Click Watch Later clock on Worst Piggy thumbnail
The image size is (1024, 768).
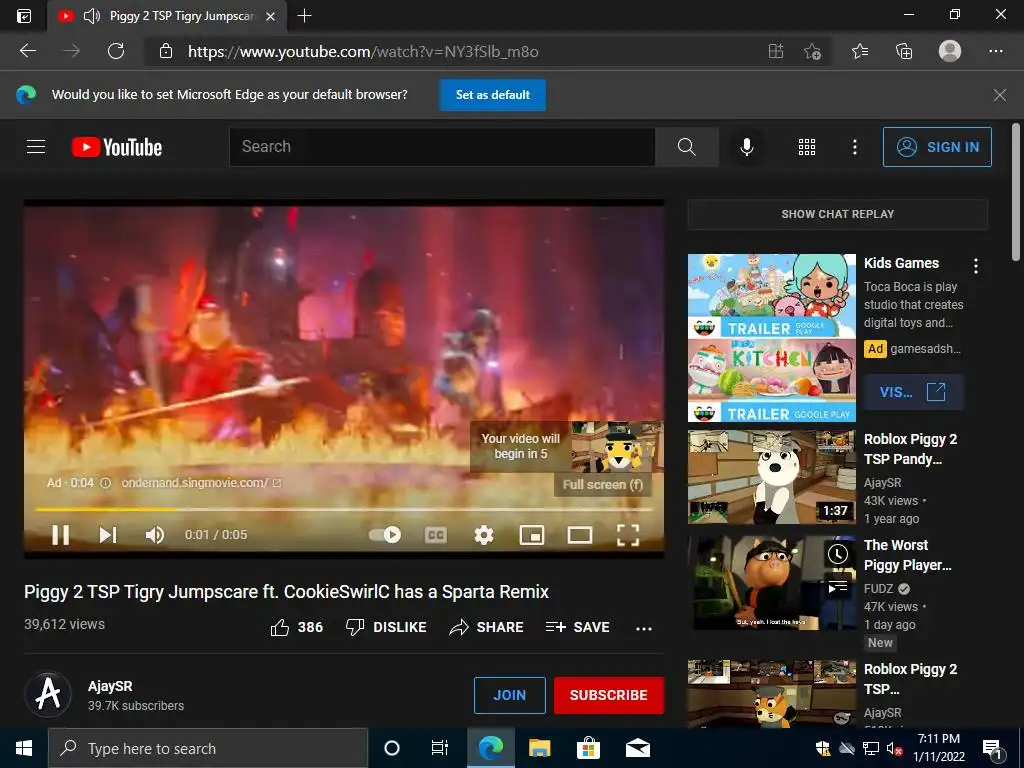click(x=838, y=554)
